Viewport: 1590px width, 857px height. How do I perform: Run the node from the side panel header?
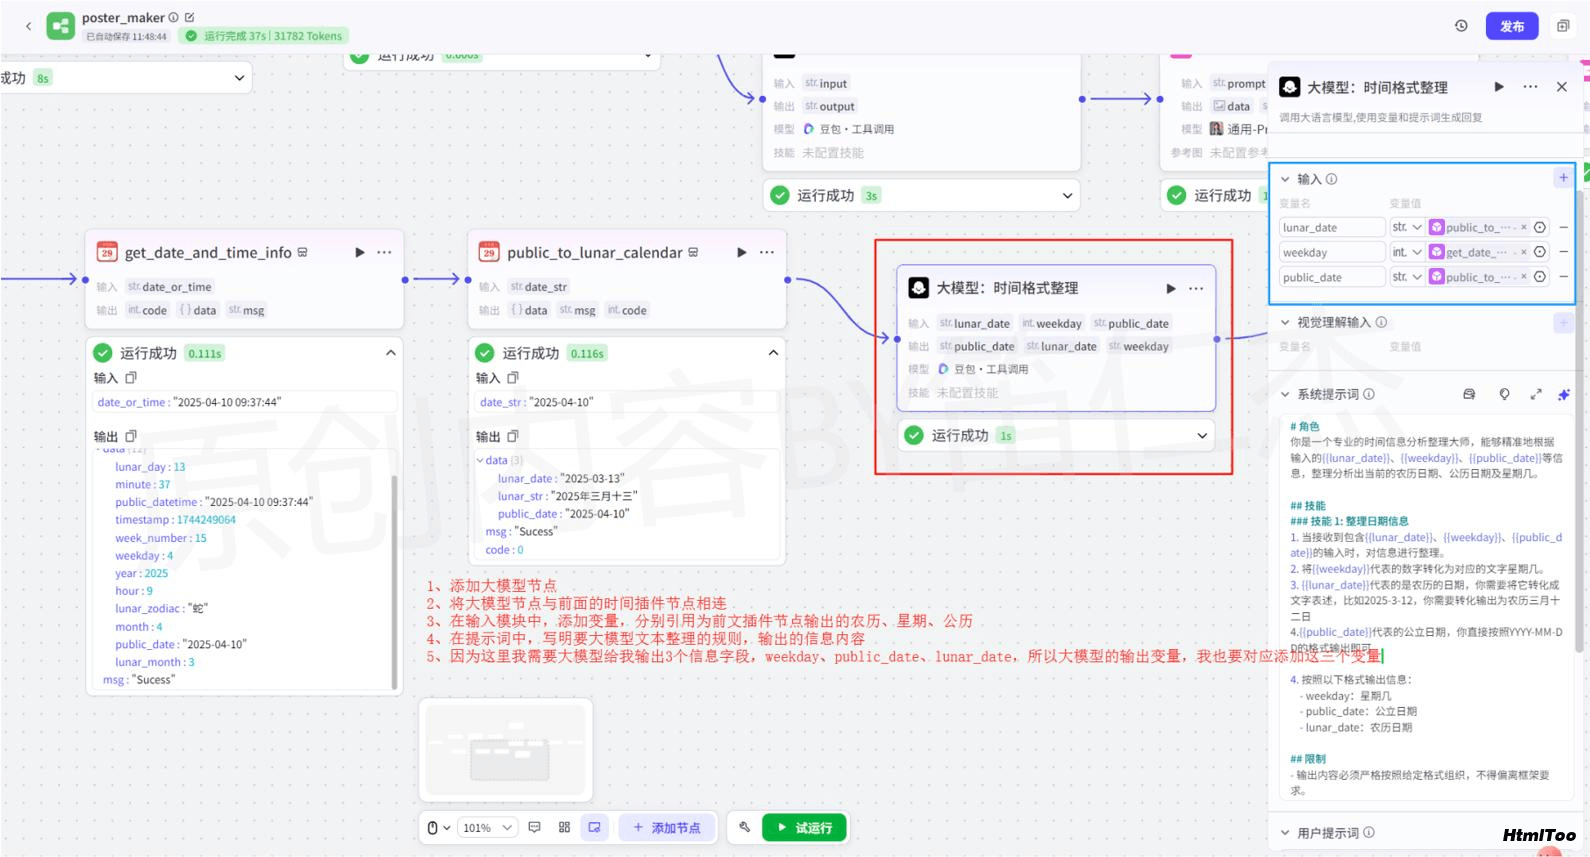(1499, 87)
